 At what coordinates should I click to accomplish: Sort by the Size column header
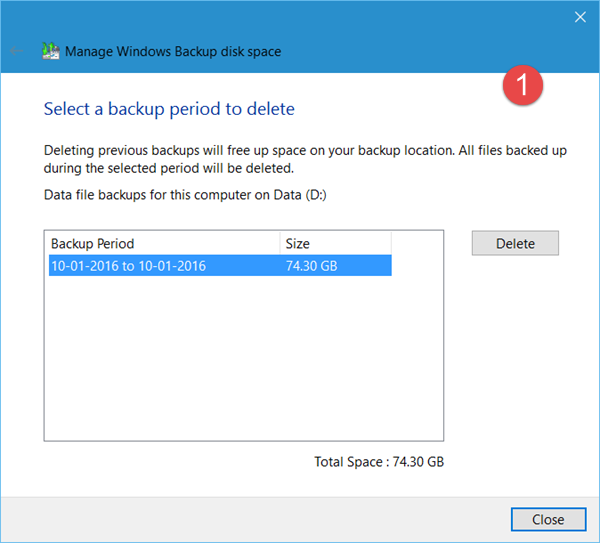pos(335,243)
